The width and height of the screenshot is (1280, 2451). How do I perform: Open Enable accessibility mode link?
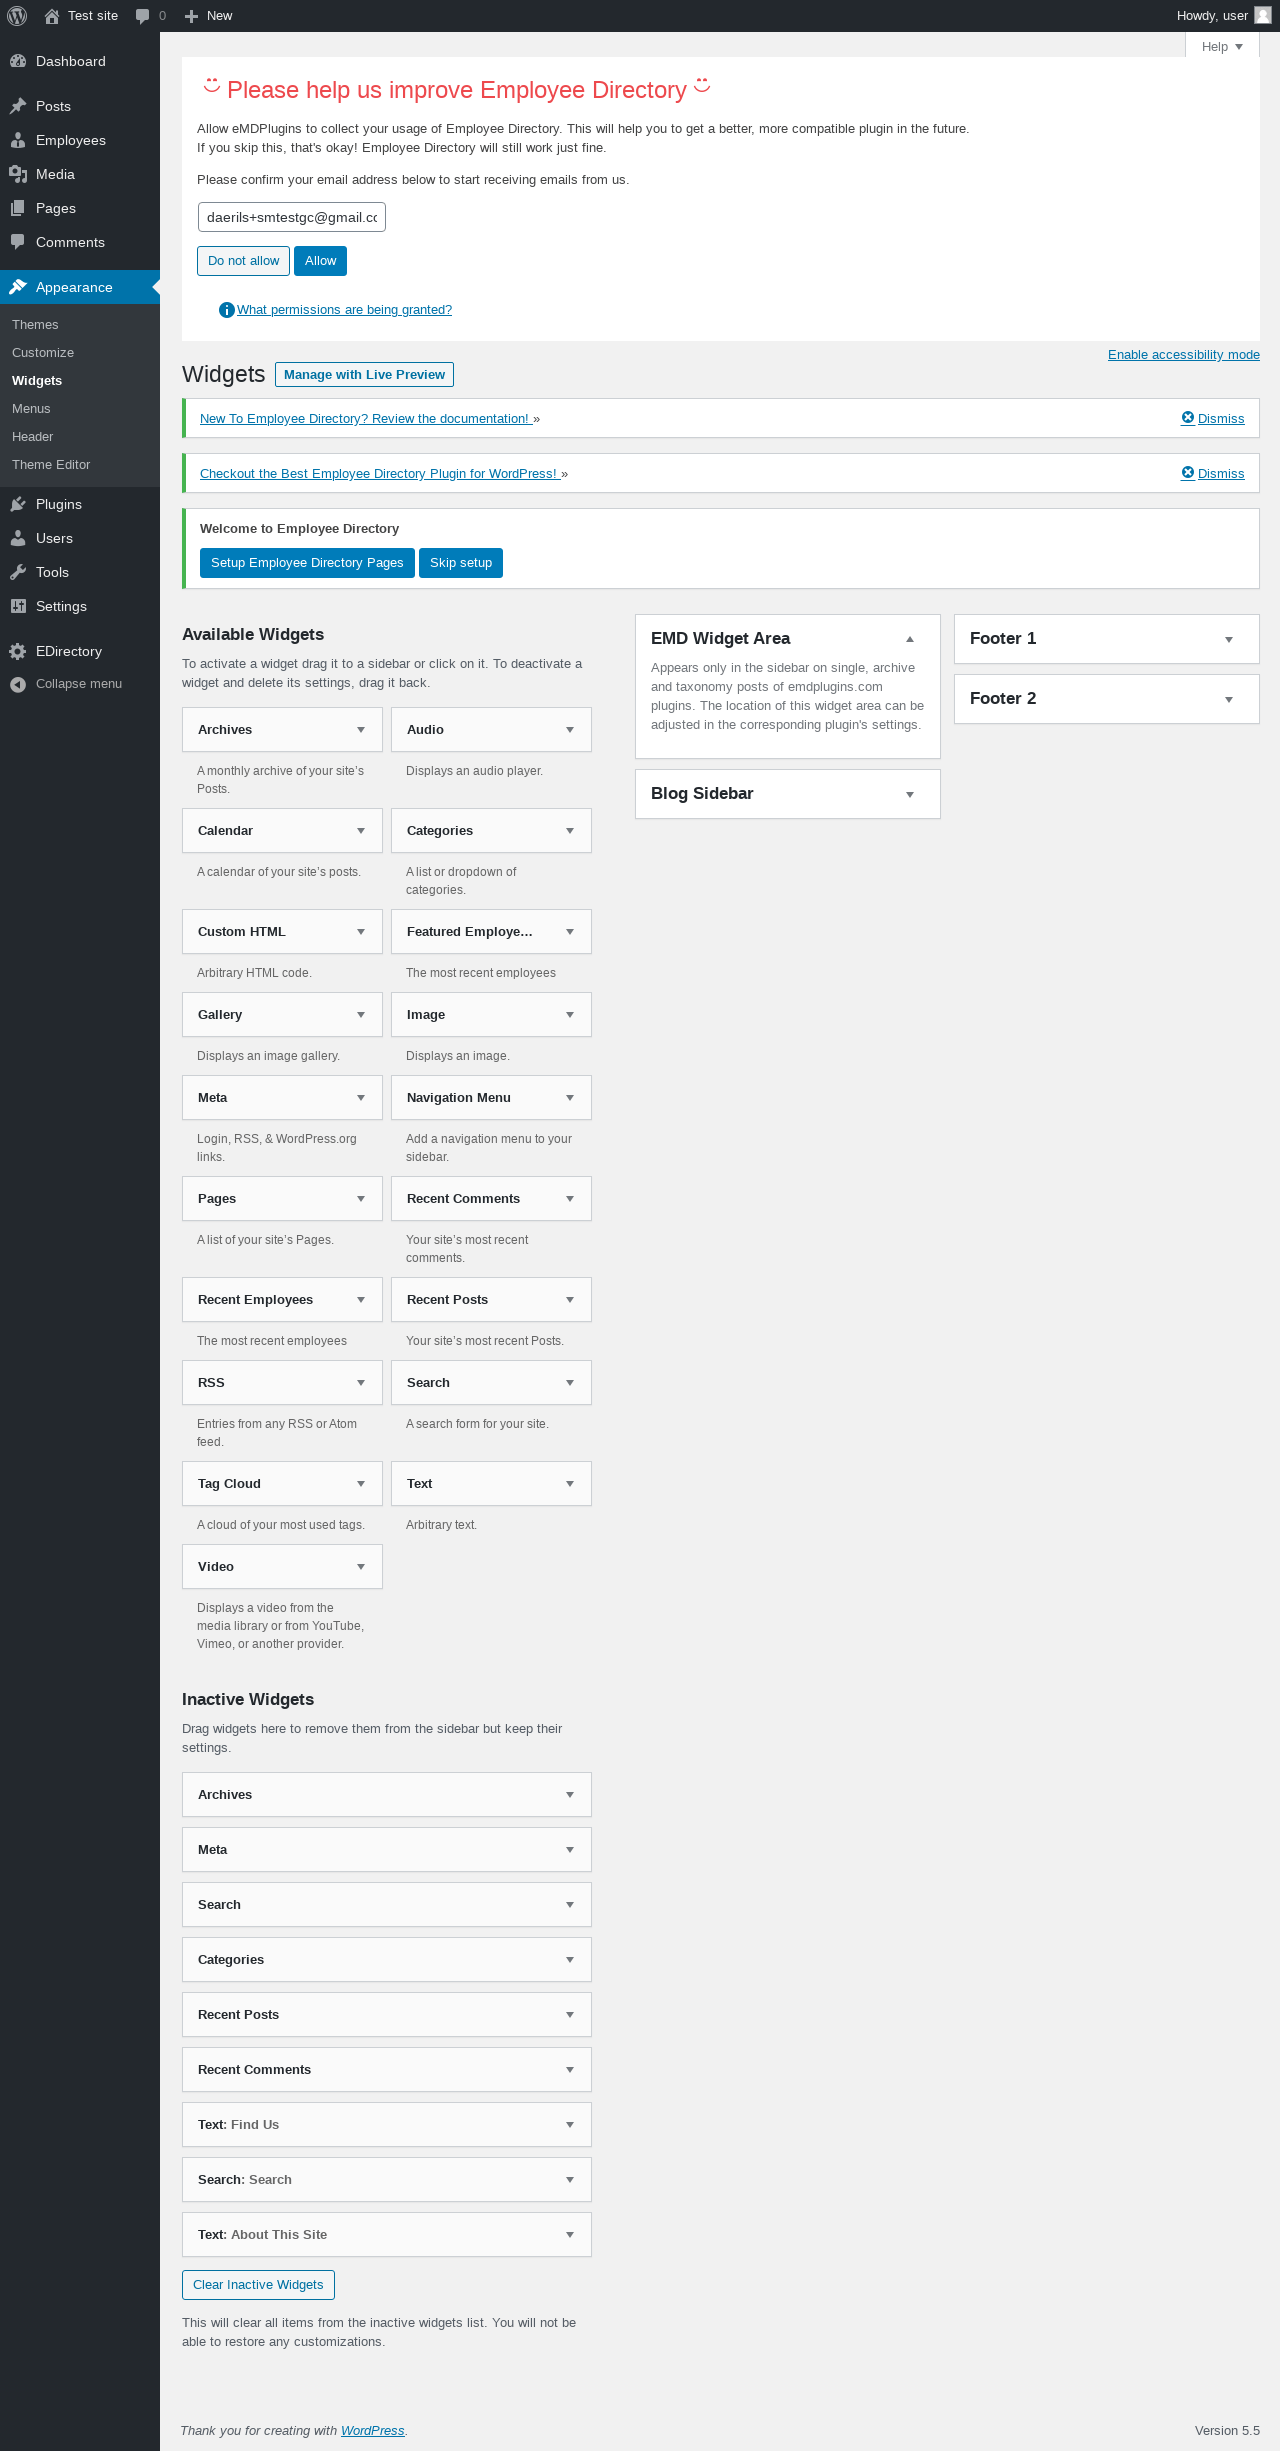[x=1183, y=355]
